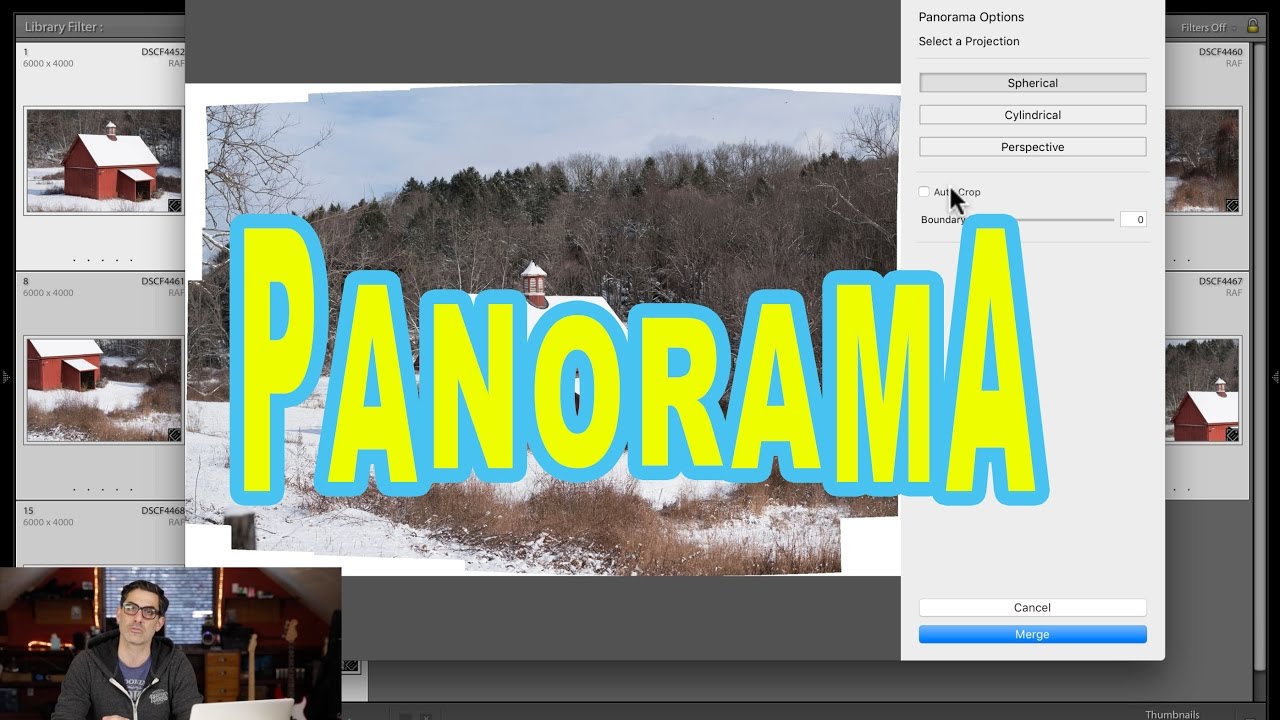Enable the Auto Crop checkbox

[x=924, y=191]
